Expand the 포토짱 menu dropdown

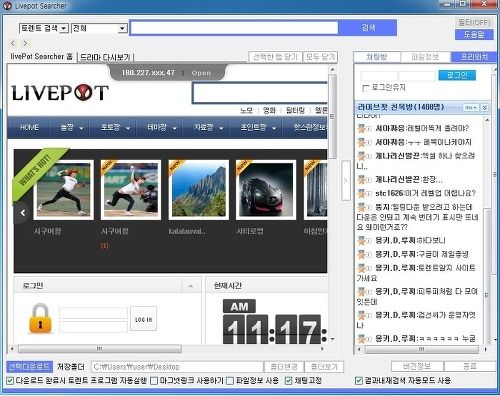[128, 128]
